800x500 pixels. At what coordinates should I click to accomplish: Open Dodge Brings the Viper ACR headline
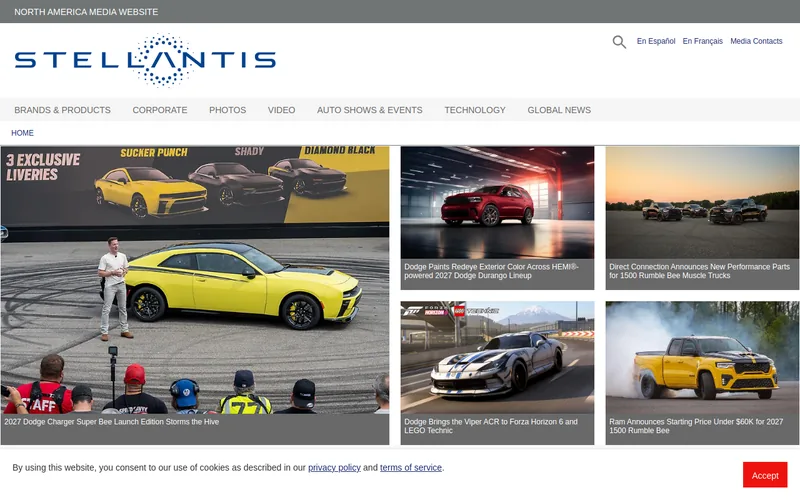491,426
